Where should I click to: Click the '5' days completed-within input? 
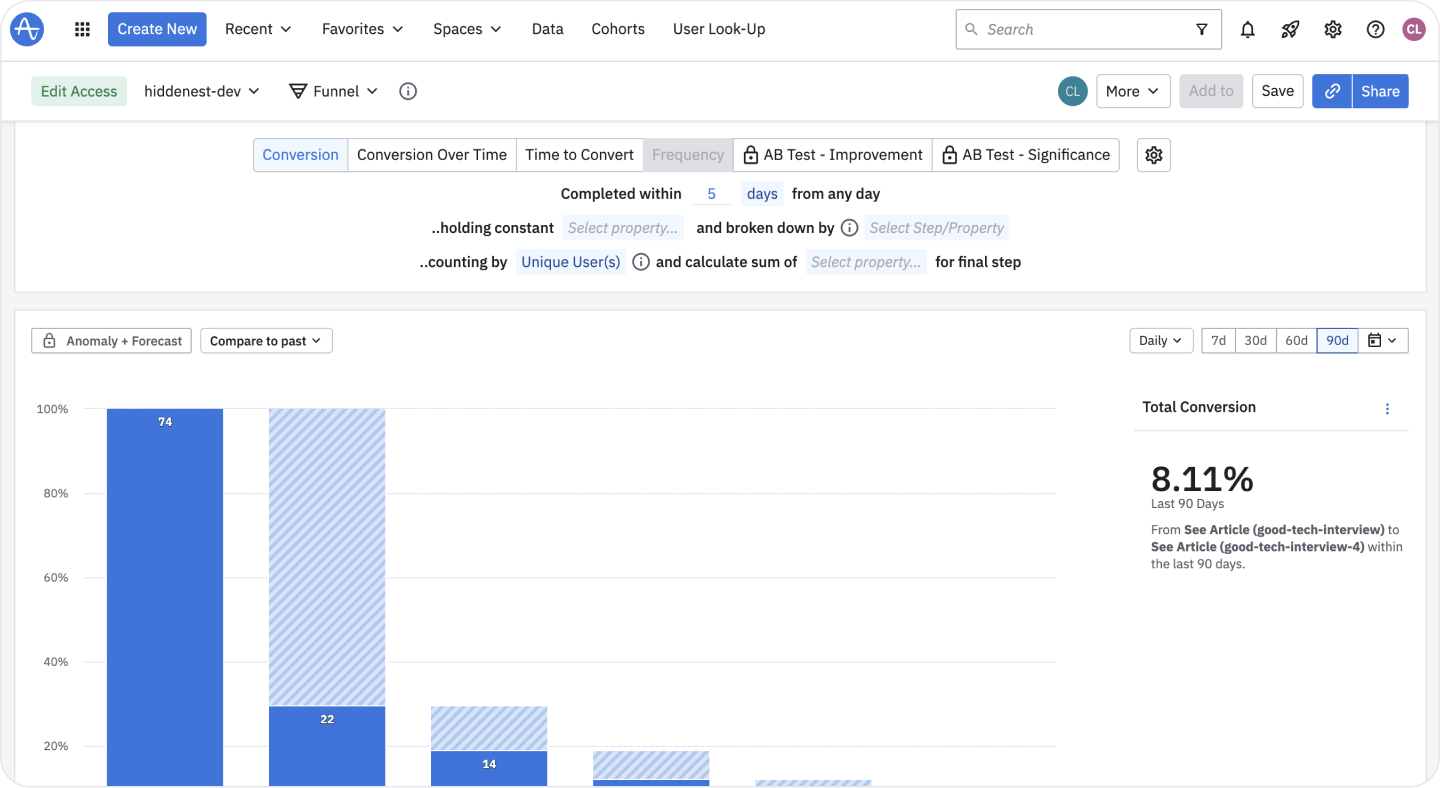tap(711, 193)
